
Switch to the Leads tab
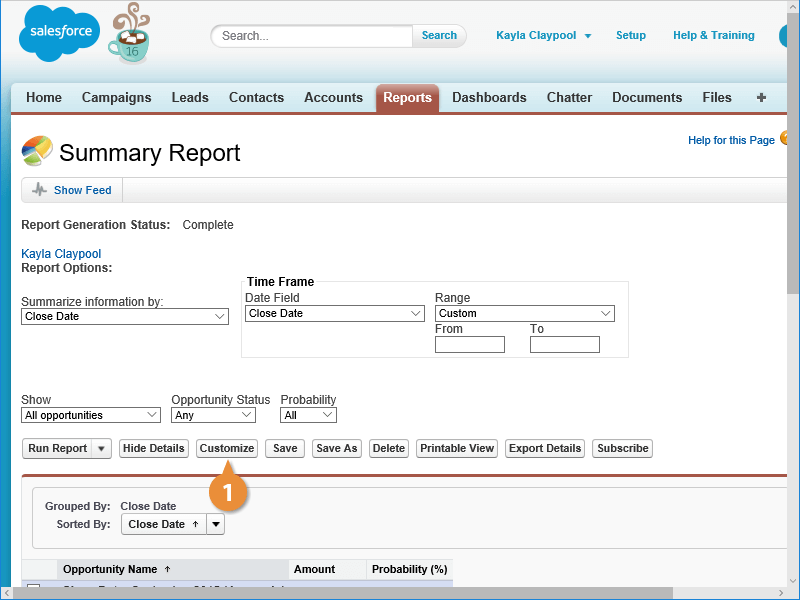click(190, 97)
